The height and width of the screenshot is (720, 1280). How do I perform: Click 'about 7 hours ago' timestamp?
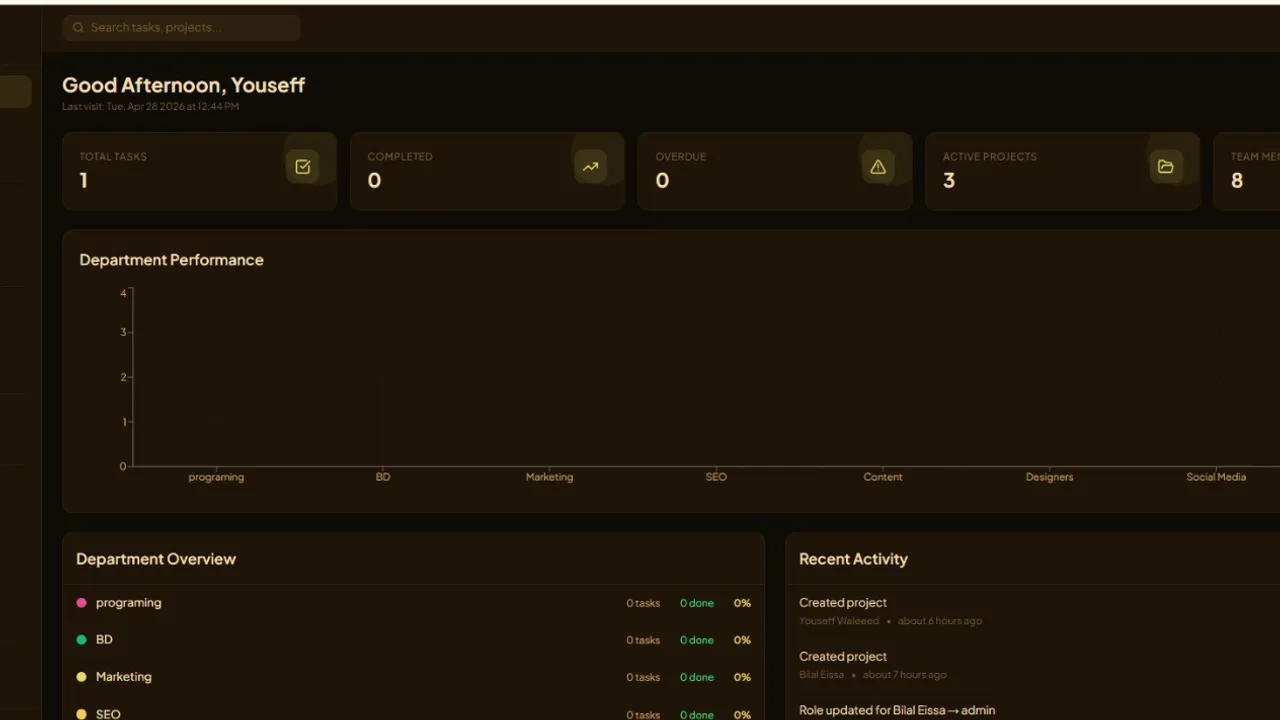point(905,675)
